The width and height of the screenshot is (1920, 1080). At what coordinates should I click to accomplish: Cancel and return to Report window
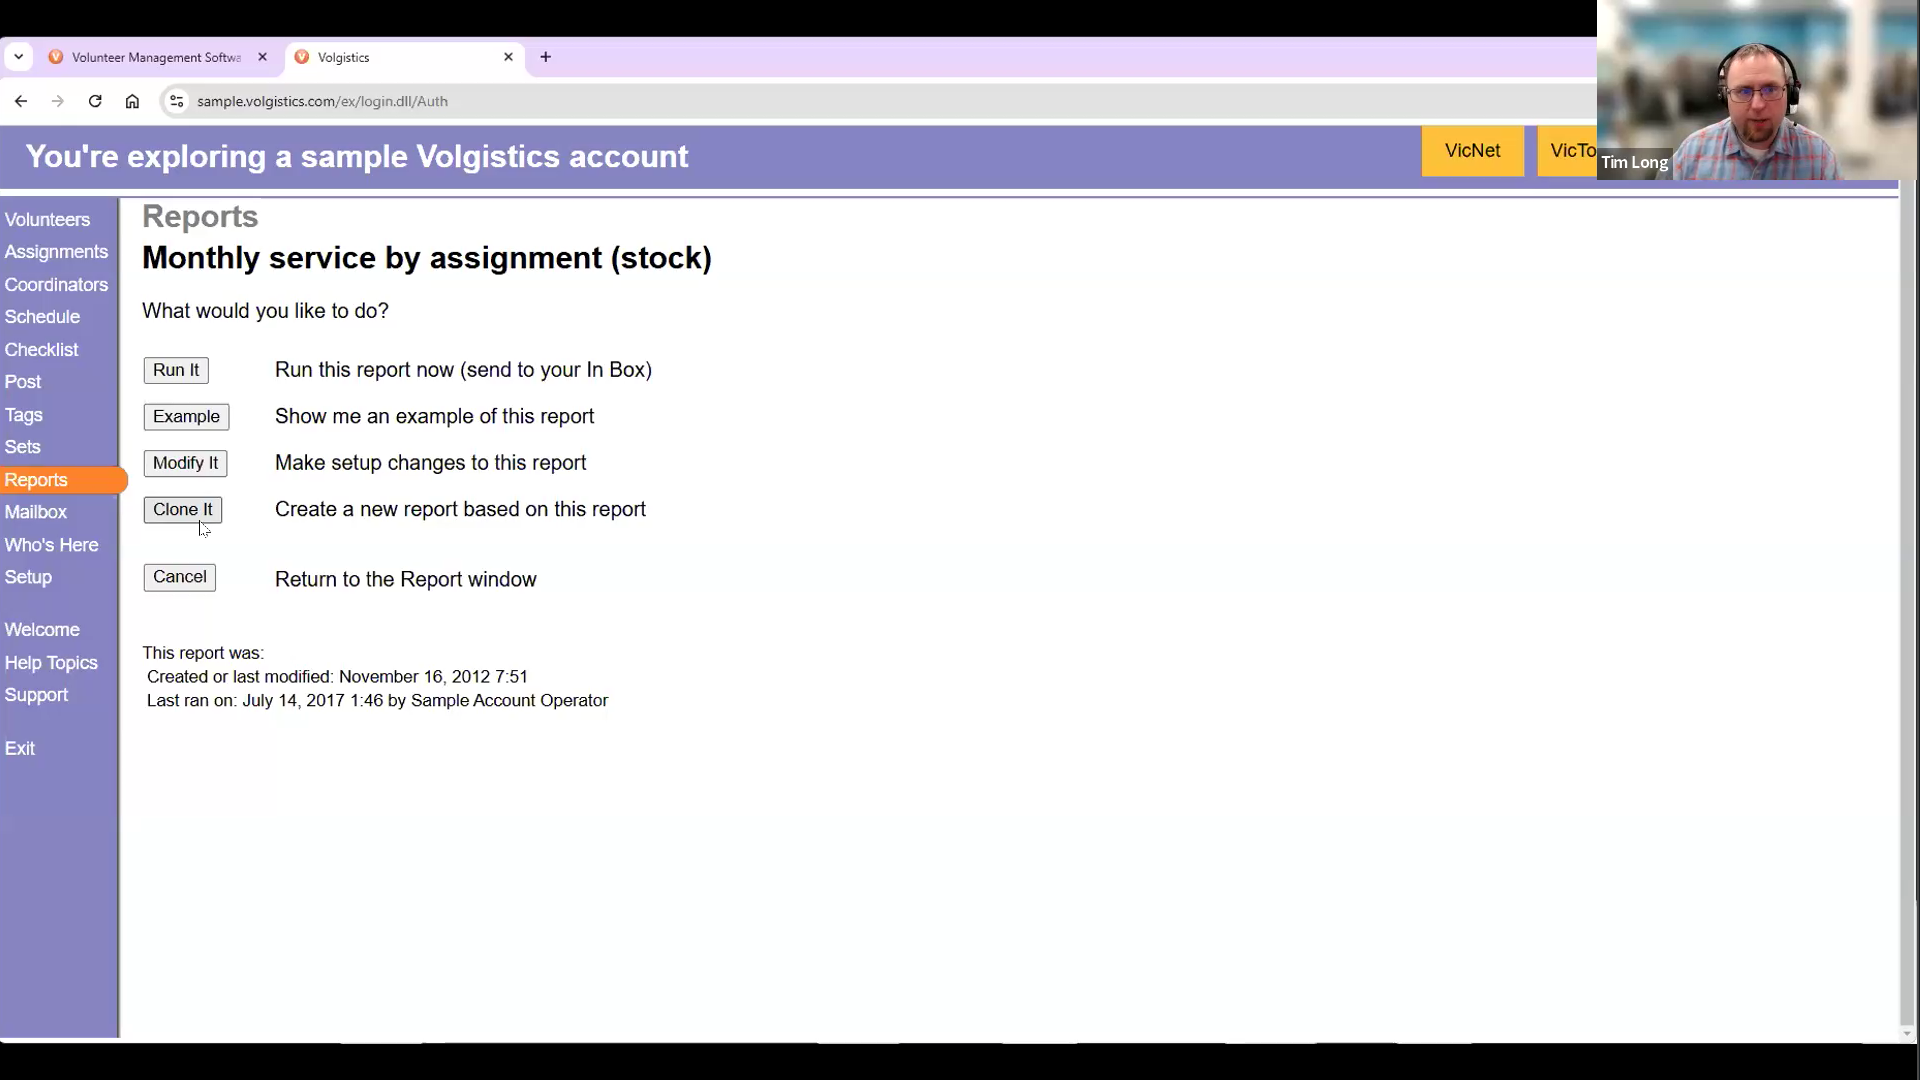click(x=179, y=577)
